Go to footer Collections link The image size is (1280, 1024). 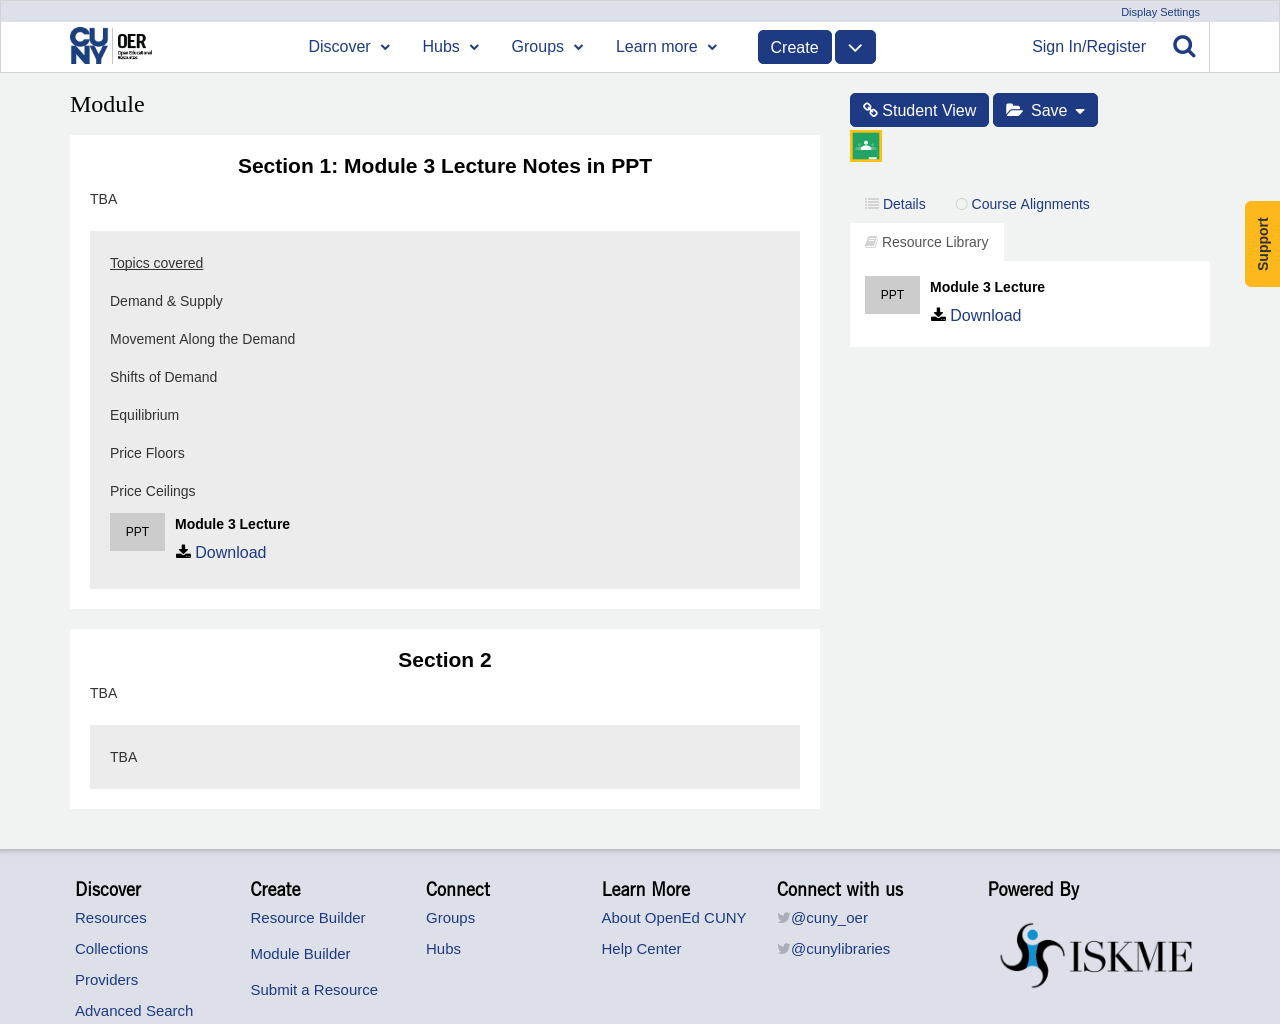(111, 949)
